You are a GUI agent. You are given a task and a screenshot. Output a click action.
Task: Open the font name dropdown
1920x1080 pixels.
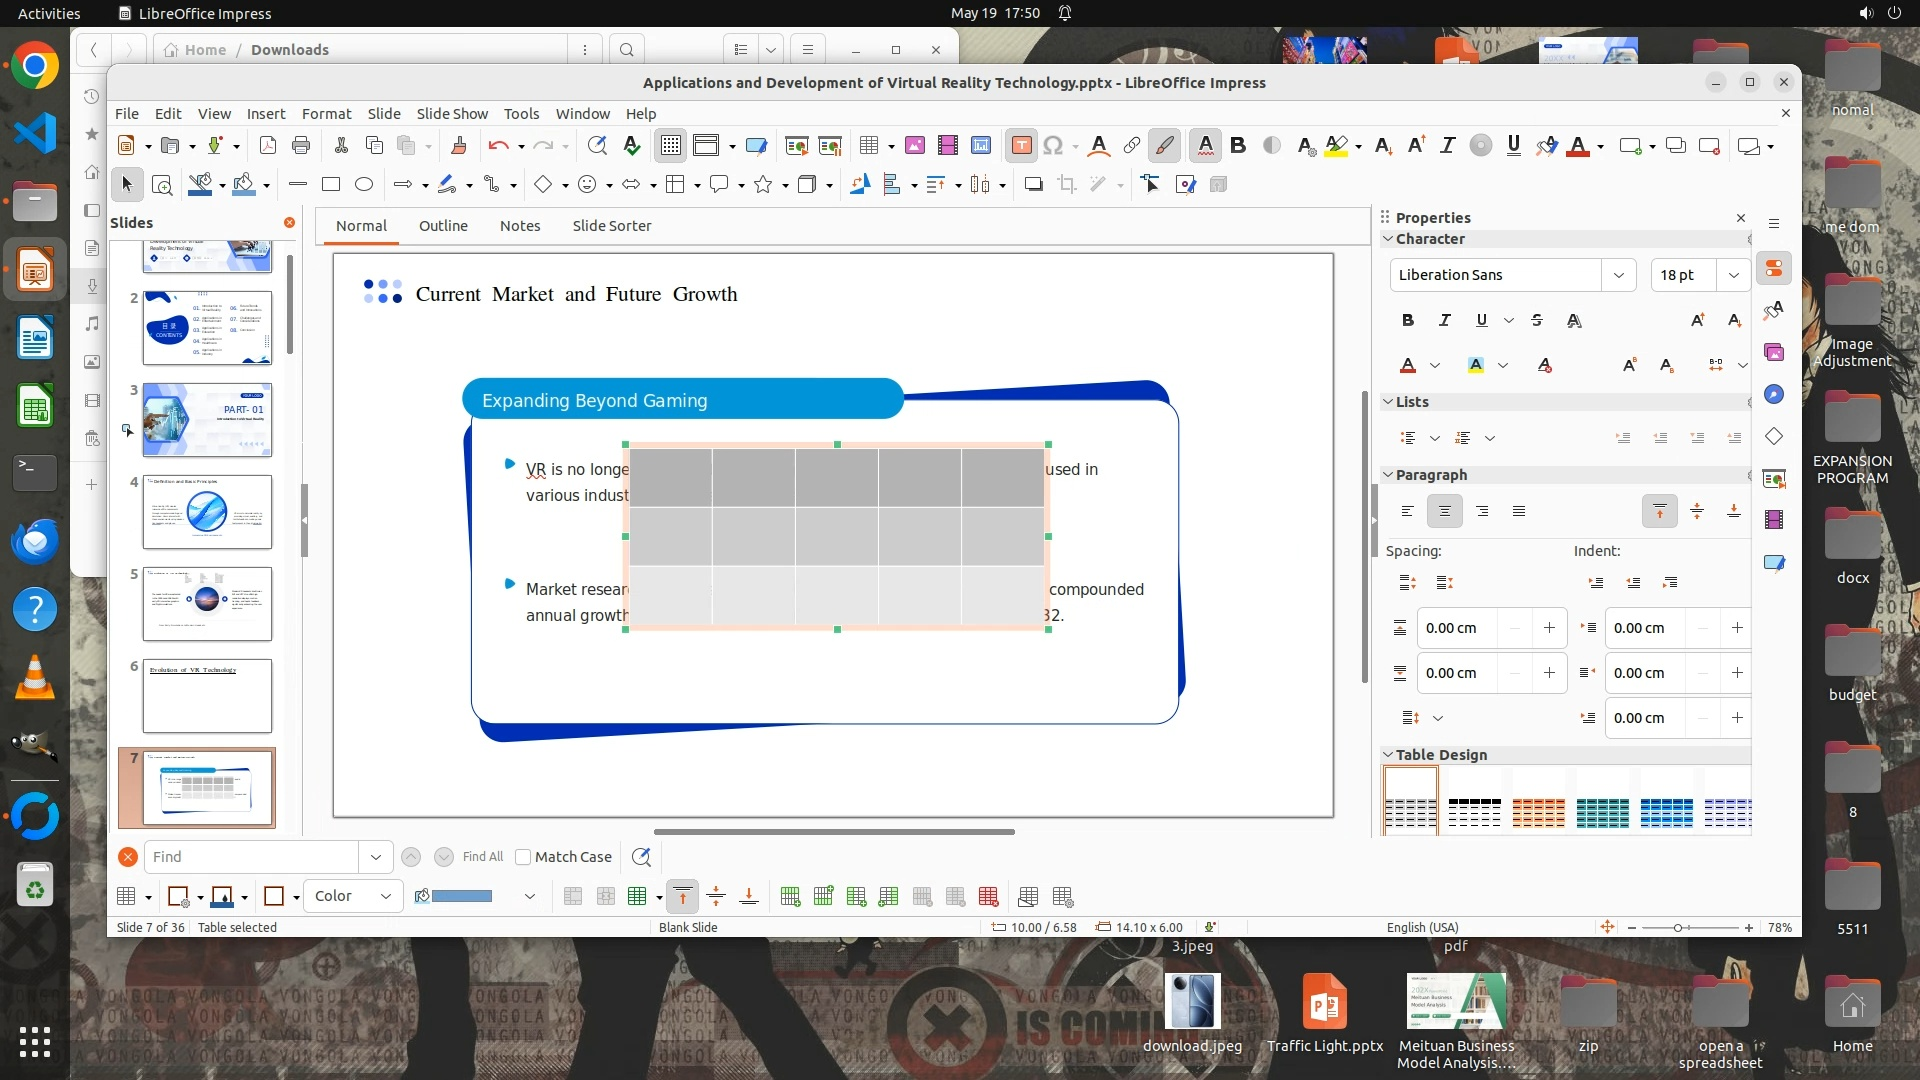(x=1618, y=275)
